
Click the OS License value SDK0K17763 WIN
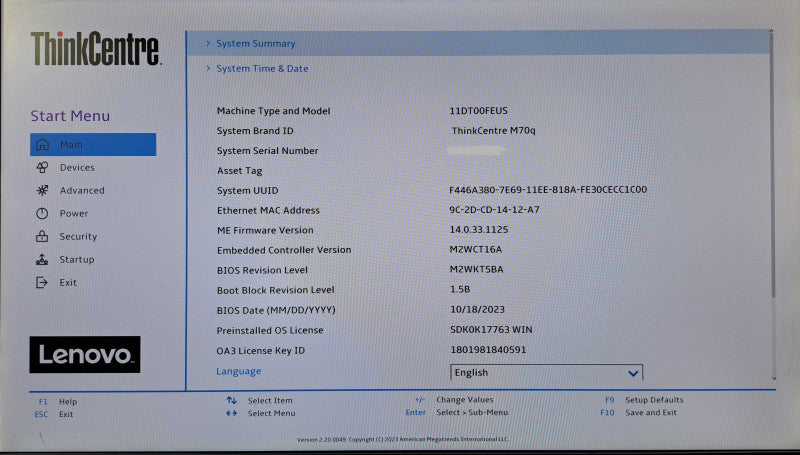(491, 330)
